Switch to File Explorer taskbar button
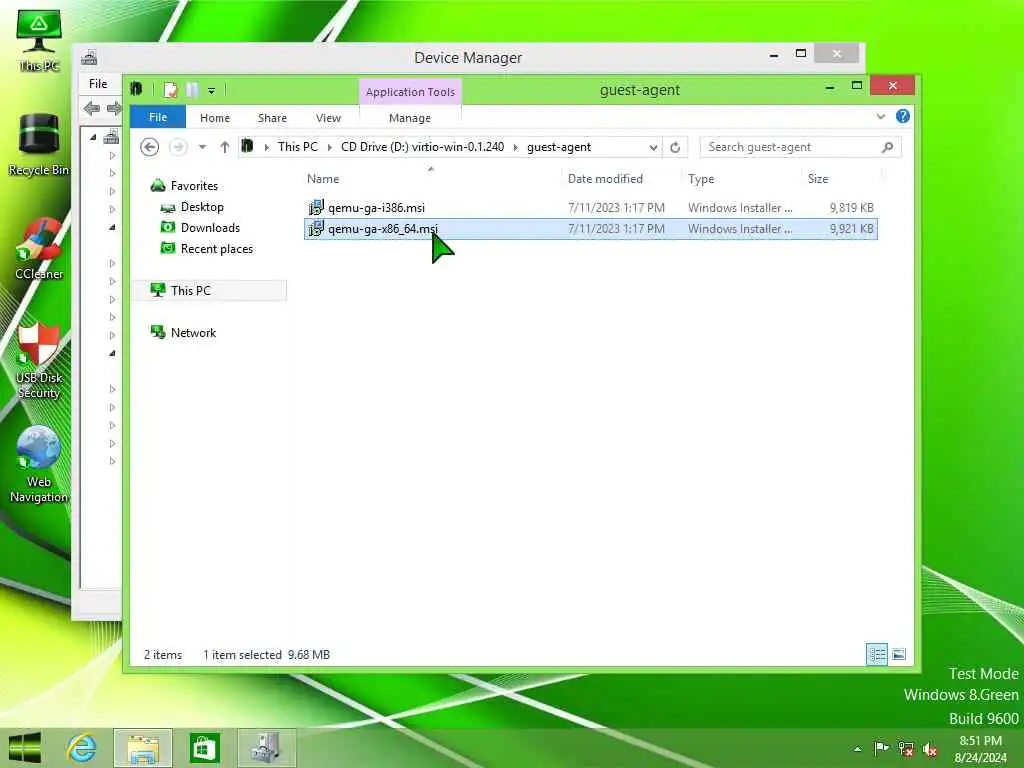The height and width of the screenshot is (768, 1024). click(143, 748)
